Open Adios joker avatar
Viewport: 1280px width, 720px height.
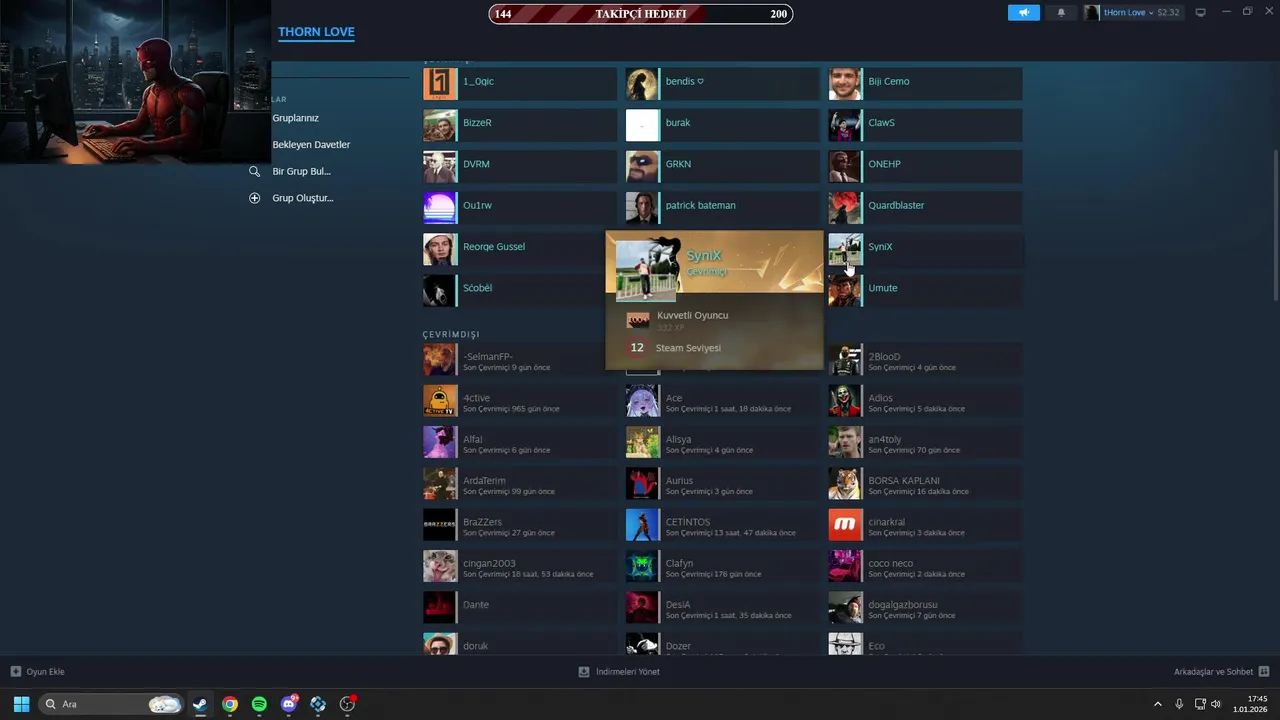point(845,401)
